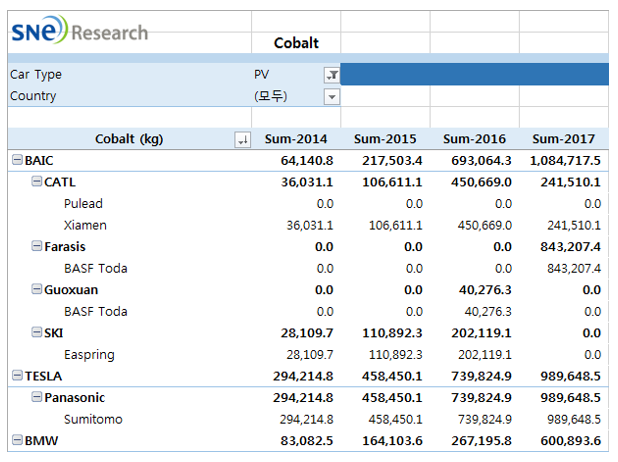
Task: Select BASF Toda under Guoxuan
Action: pos(96,312)
